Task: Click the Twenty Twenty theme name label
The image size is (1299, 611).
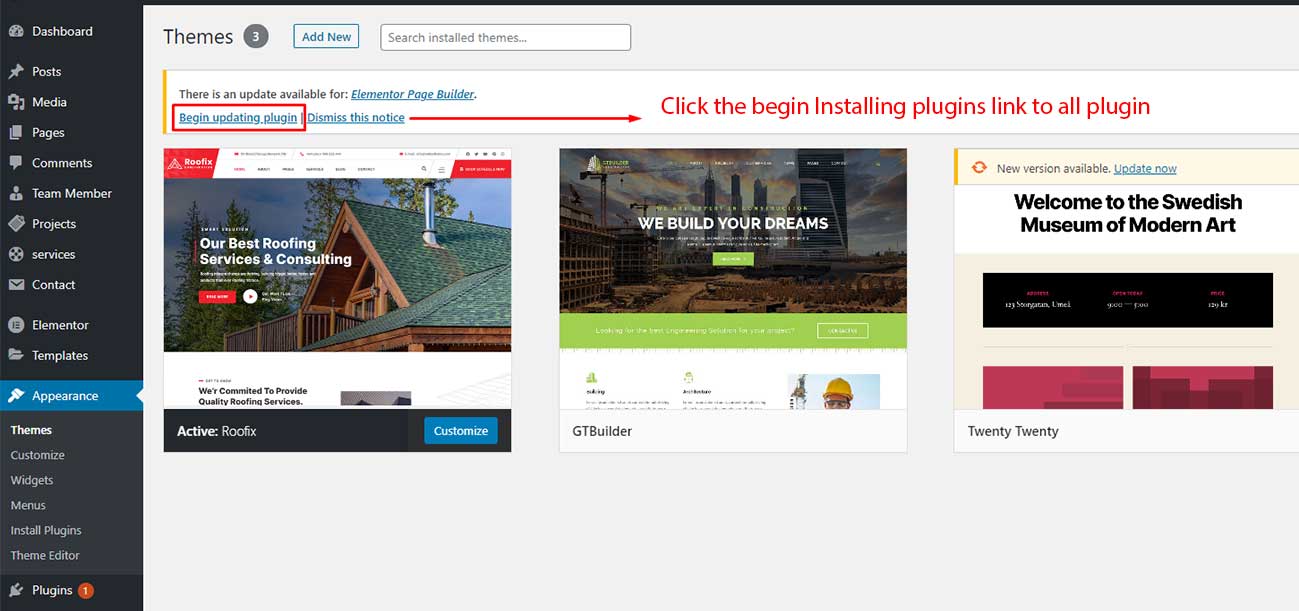Action: [x=1013, y=431]
